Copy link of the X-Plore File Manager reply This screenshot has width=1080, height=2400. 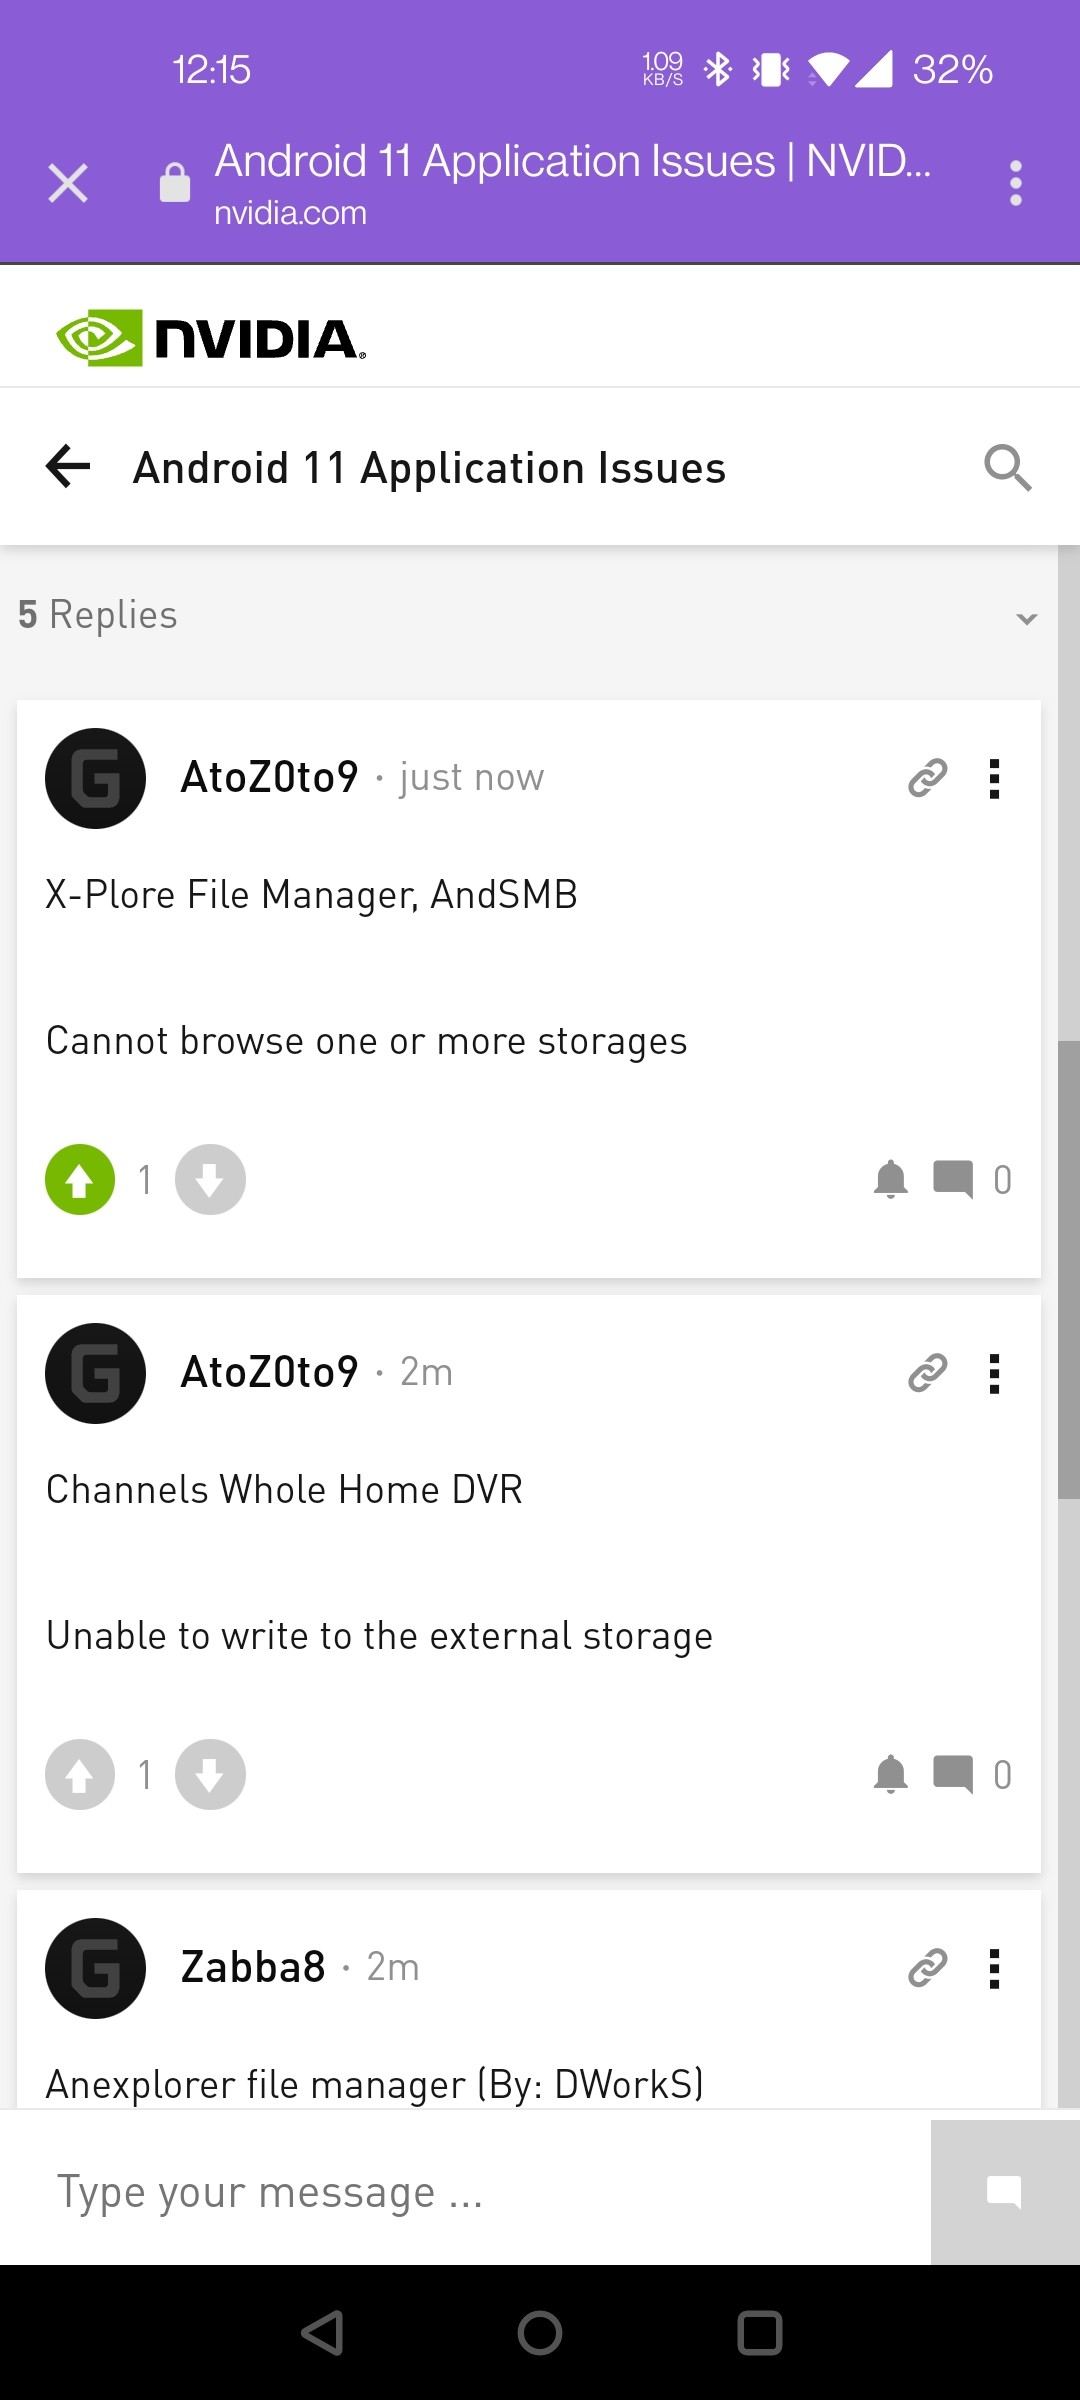(927, 778)
